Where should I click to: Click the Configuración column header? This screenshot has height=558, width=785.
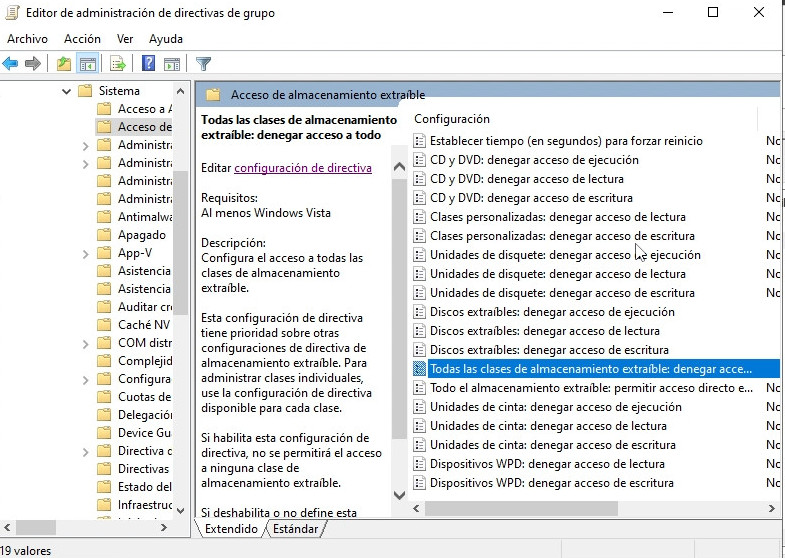coord(452,119)
